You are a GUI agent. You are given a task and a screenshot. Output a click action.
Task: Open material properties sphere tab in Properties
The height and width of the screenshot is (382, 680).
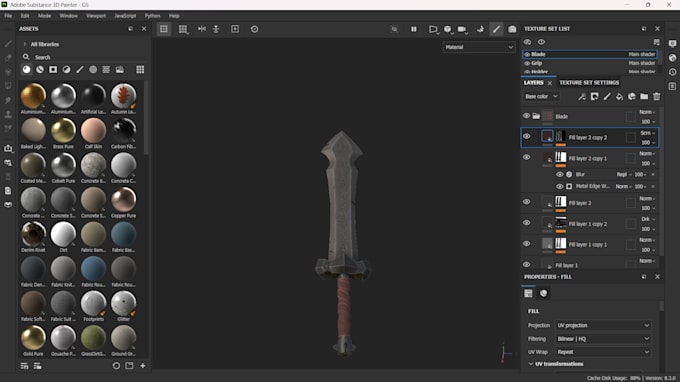click(x=543, y=293)
